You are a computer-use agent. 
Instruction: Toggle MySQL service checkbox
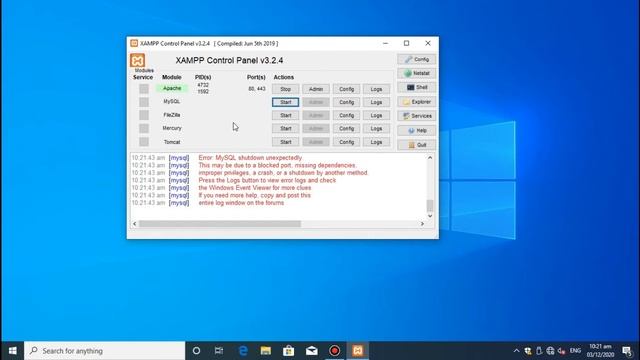pos(144,102)
